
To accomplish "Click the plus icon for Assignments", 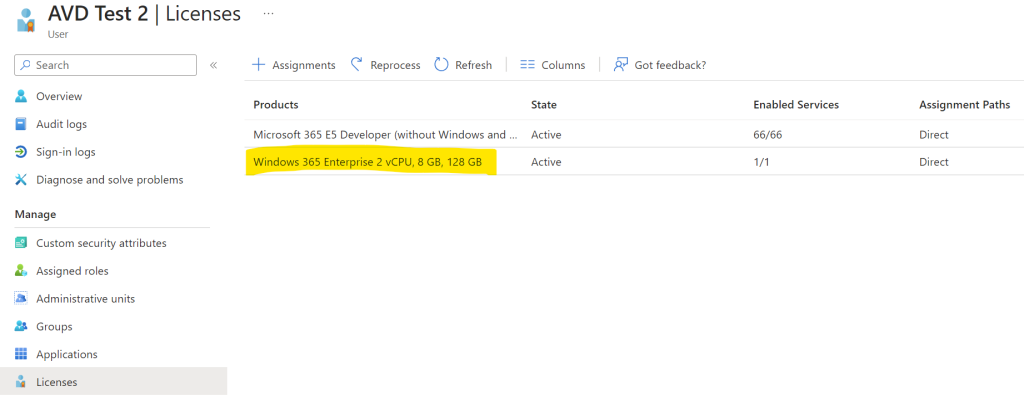I will point(259,65).
